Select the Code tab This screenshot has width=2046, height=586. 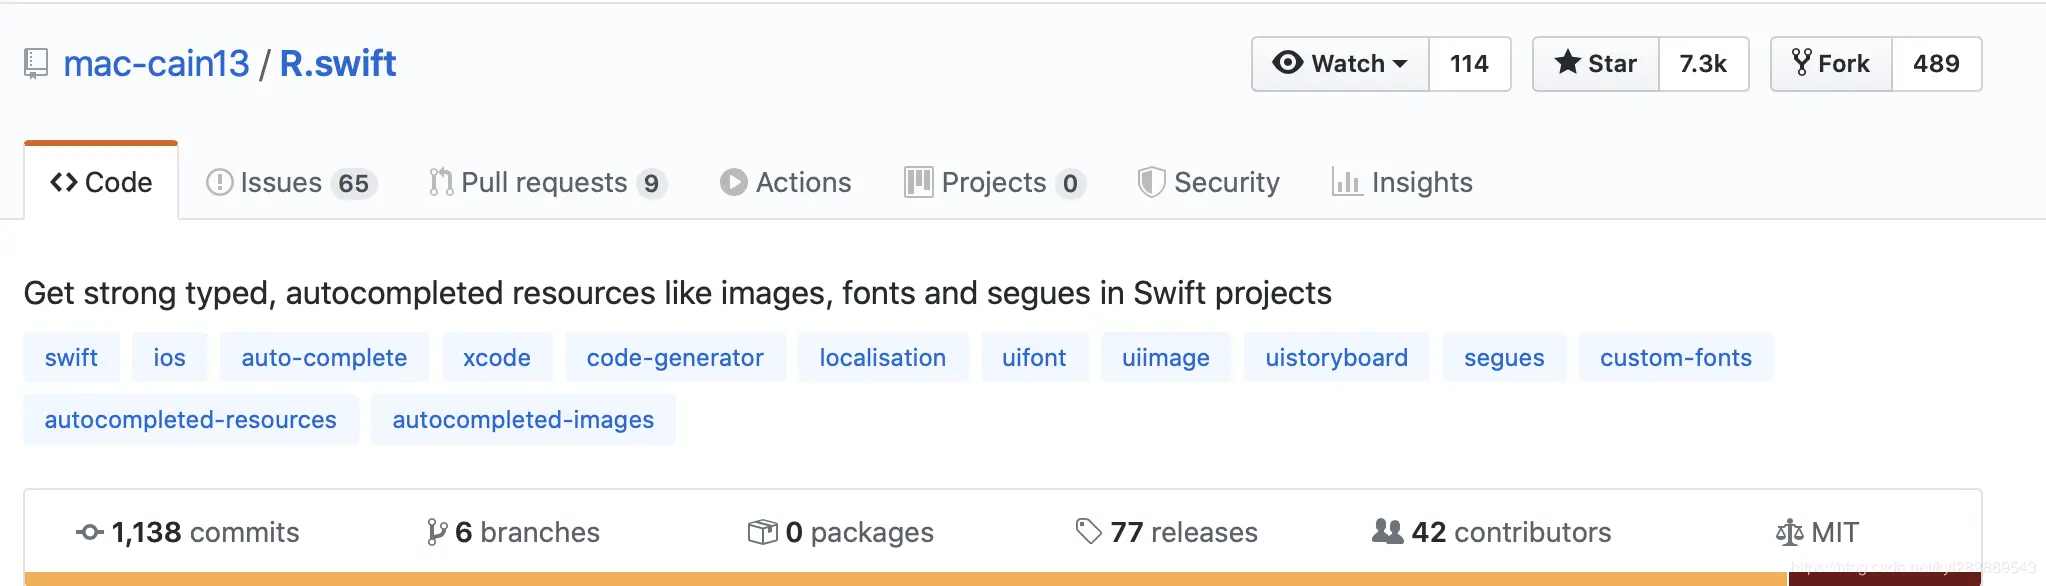point(101,182)
